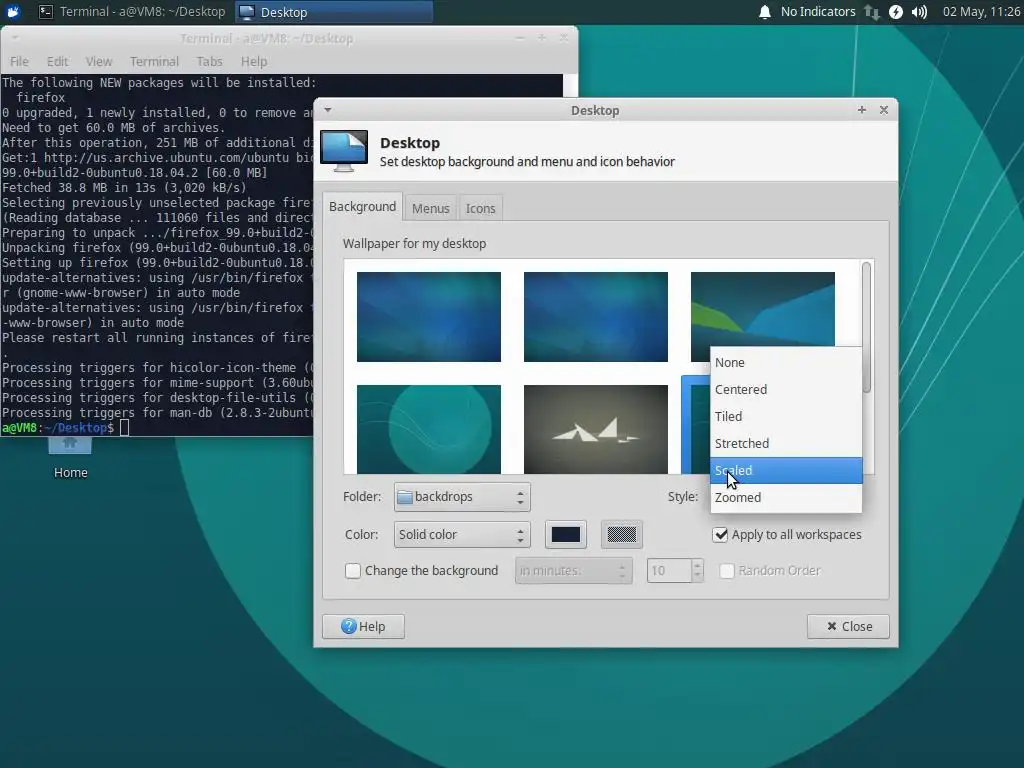Image resolution: width=1024 pixels, height=768 pixels.
Task: Pick the first dark color swatch
Action: click(x=566, y=535)
